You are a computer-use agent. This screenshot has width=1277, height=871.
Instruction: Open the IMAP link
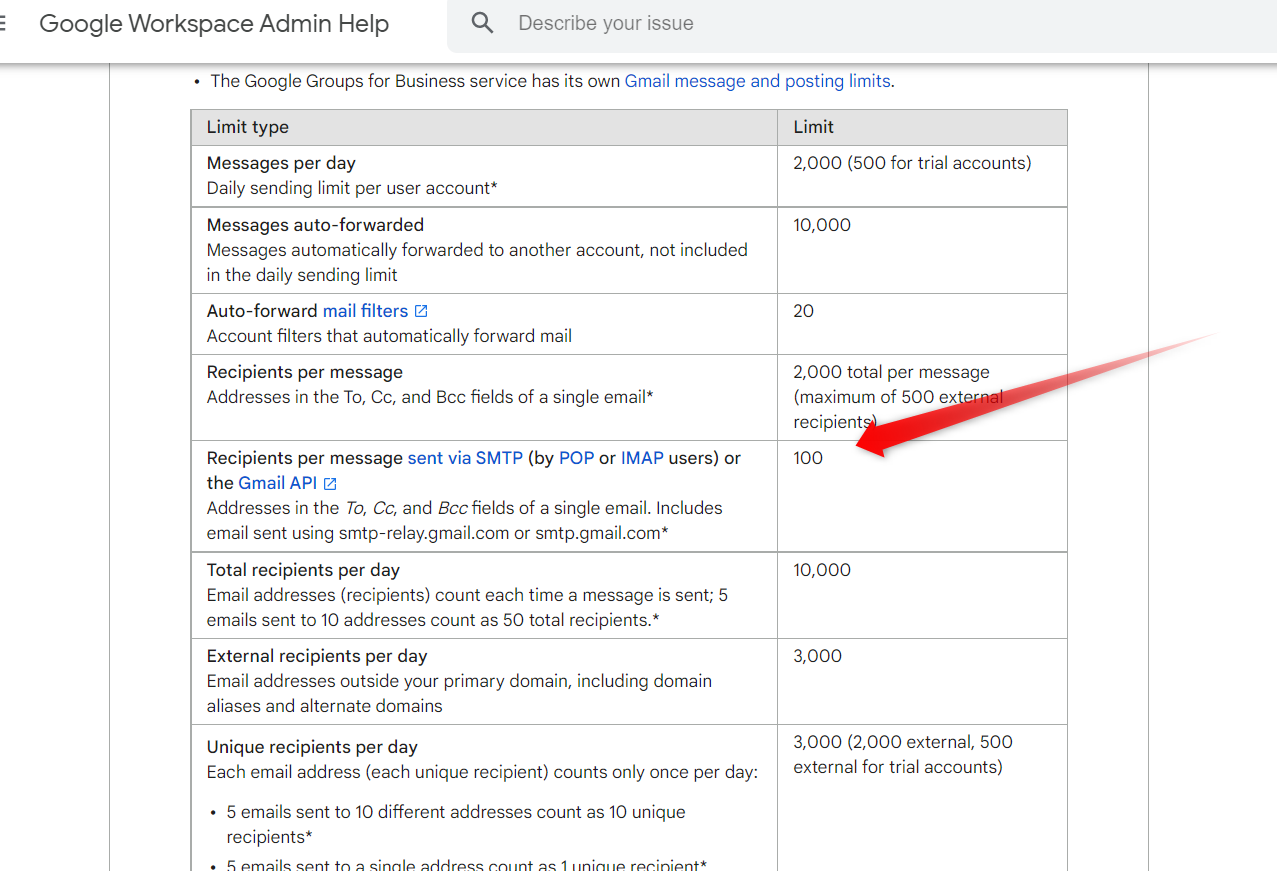642,458
